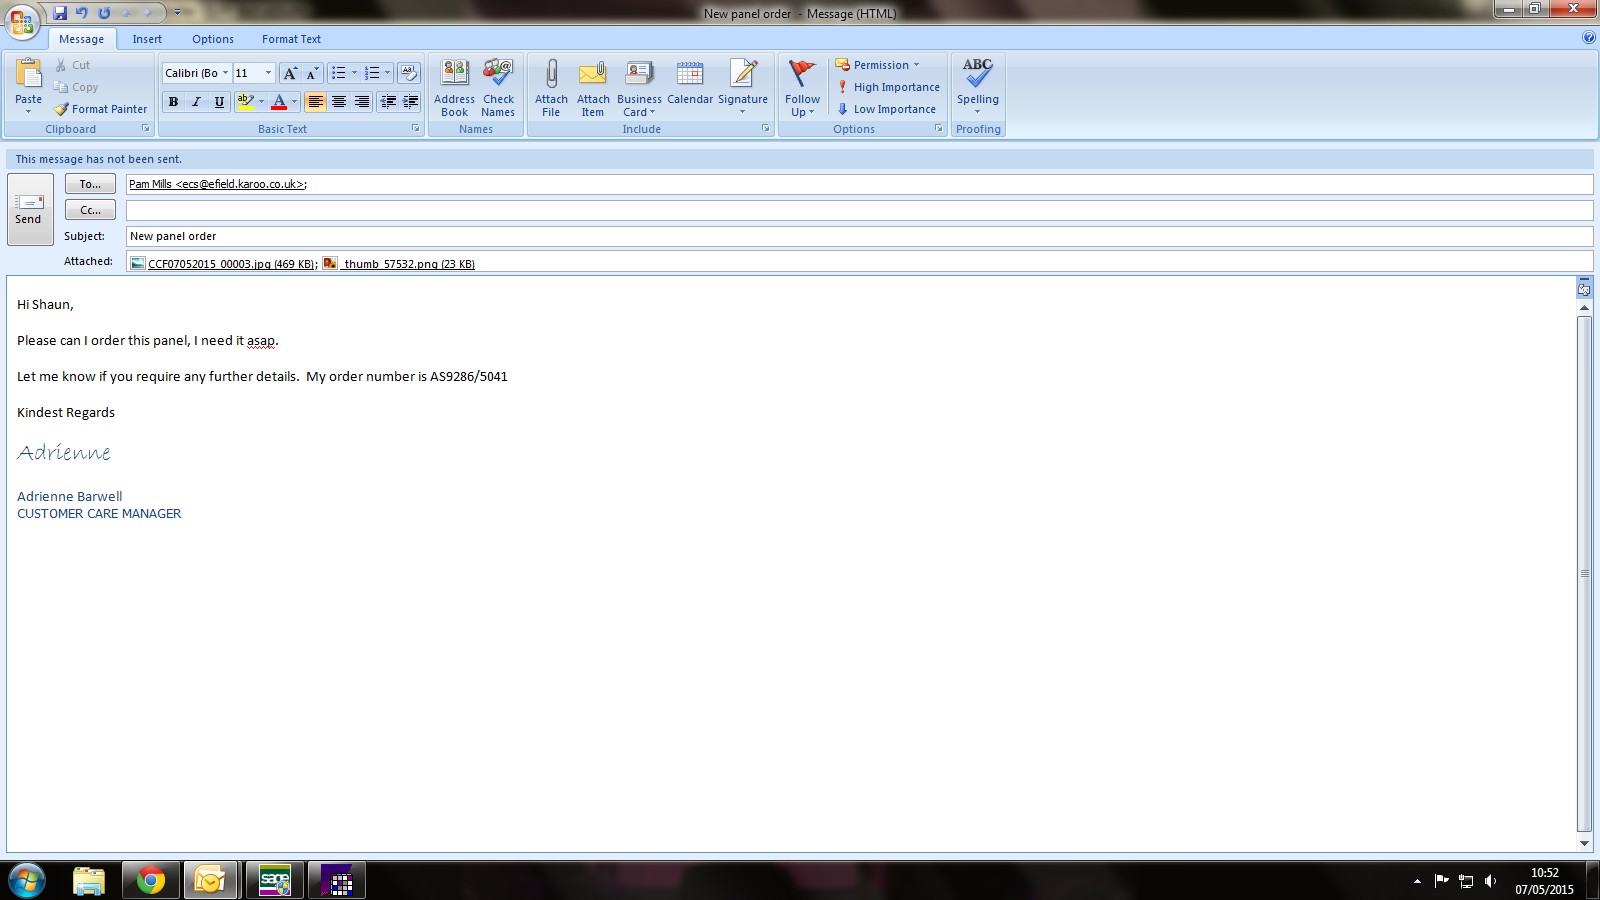Click the Attach Item envelope icon
This screenshot has height=900, width=1600.
[593, 75]
